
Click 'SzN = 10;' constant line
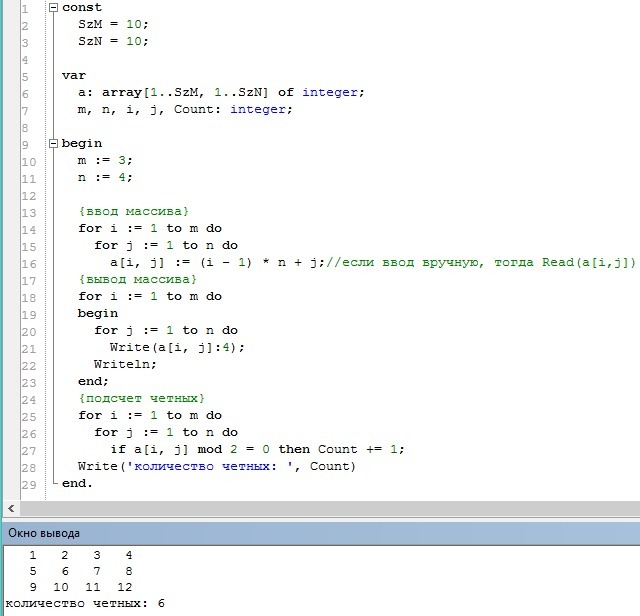pos(113,41)
